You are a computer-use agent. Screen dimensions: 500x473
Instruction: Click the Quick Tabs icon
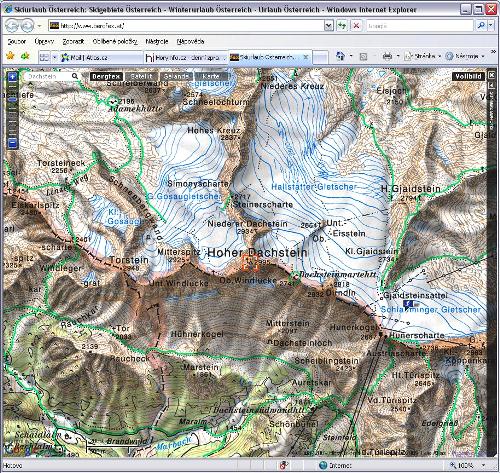pyautogui.click(x=44, y=57)
